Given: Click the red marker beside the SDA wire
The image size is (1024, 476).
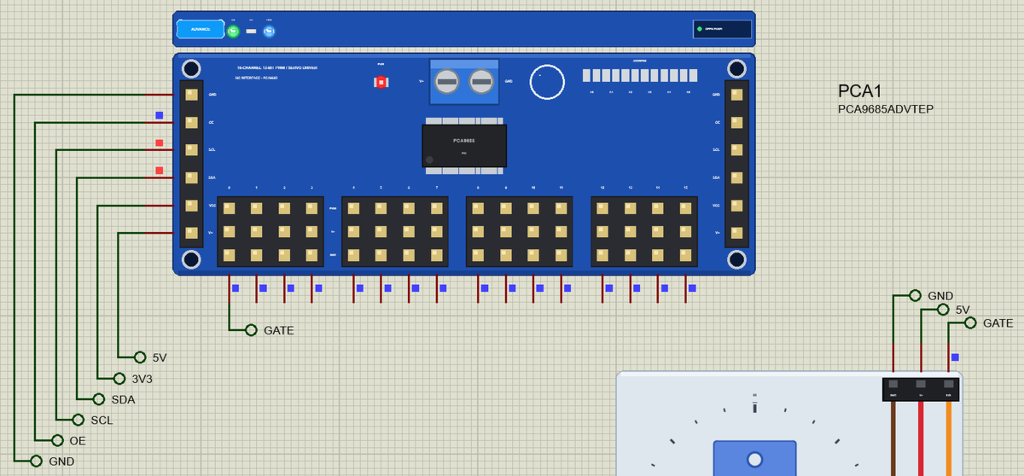Looking at the screenshot, I should tap(159, 170).
